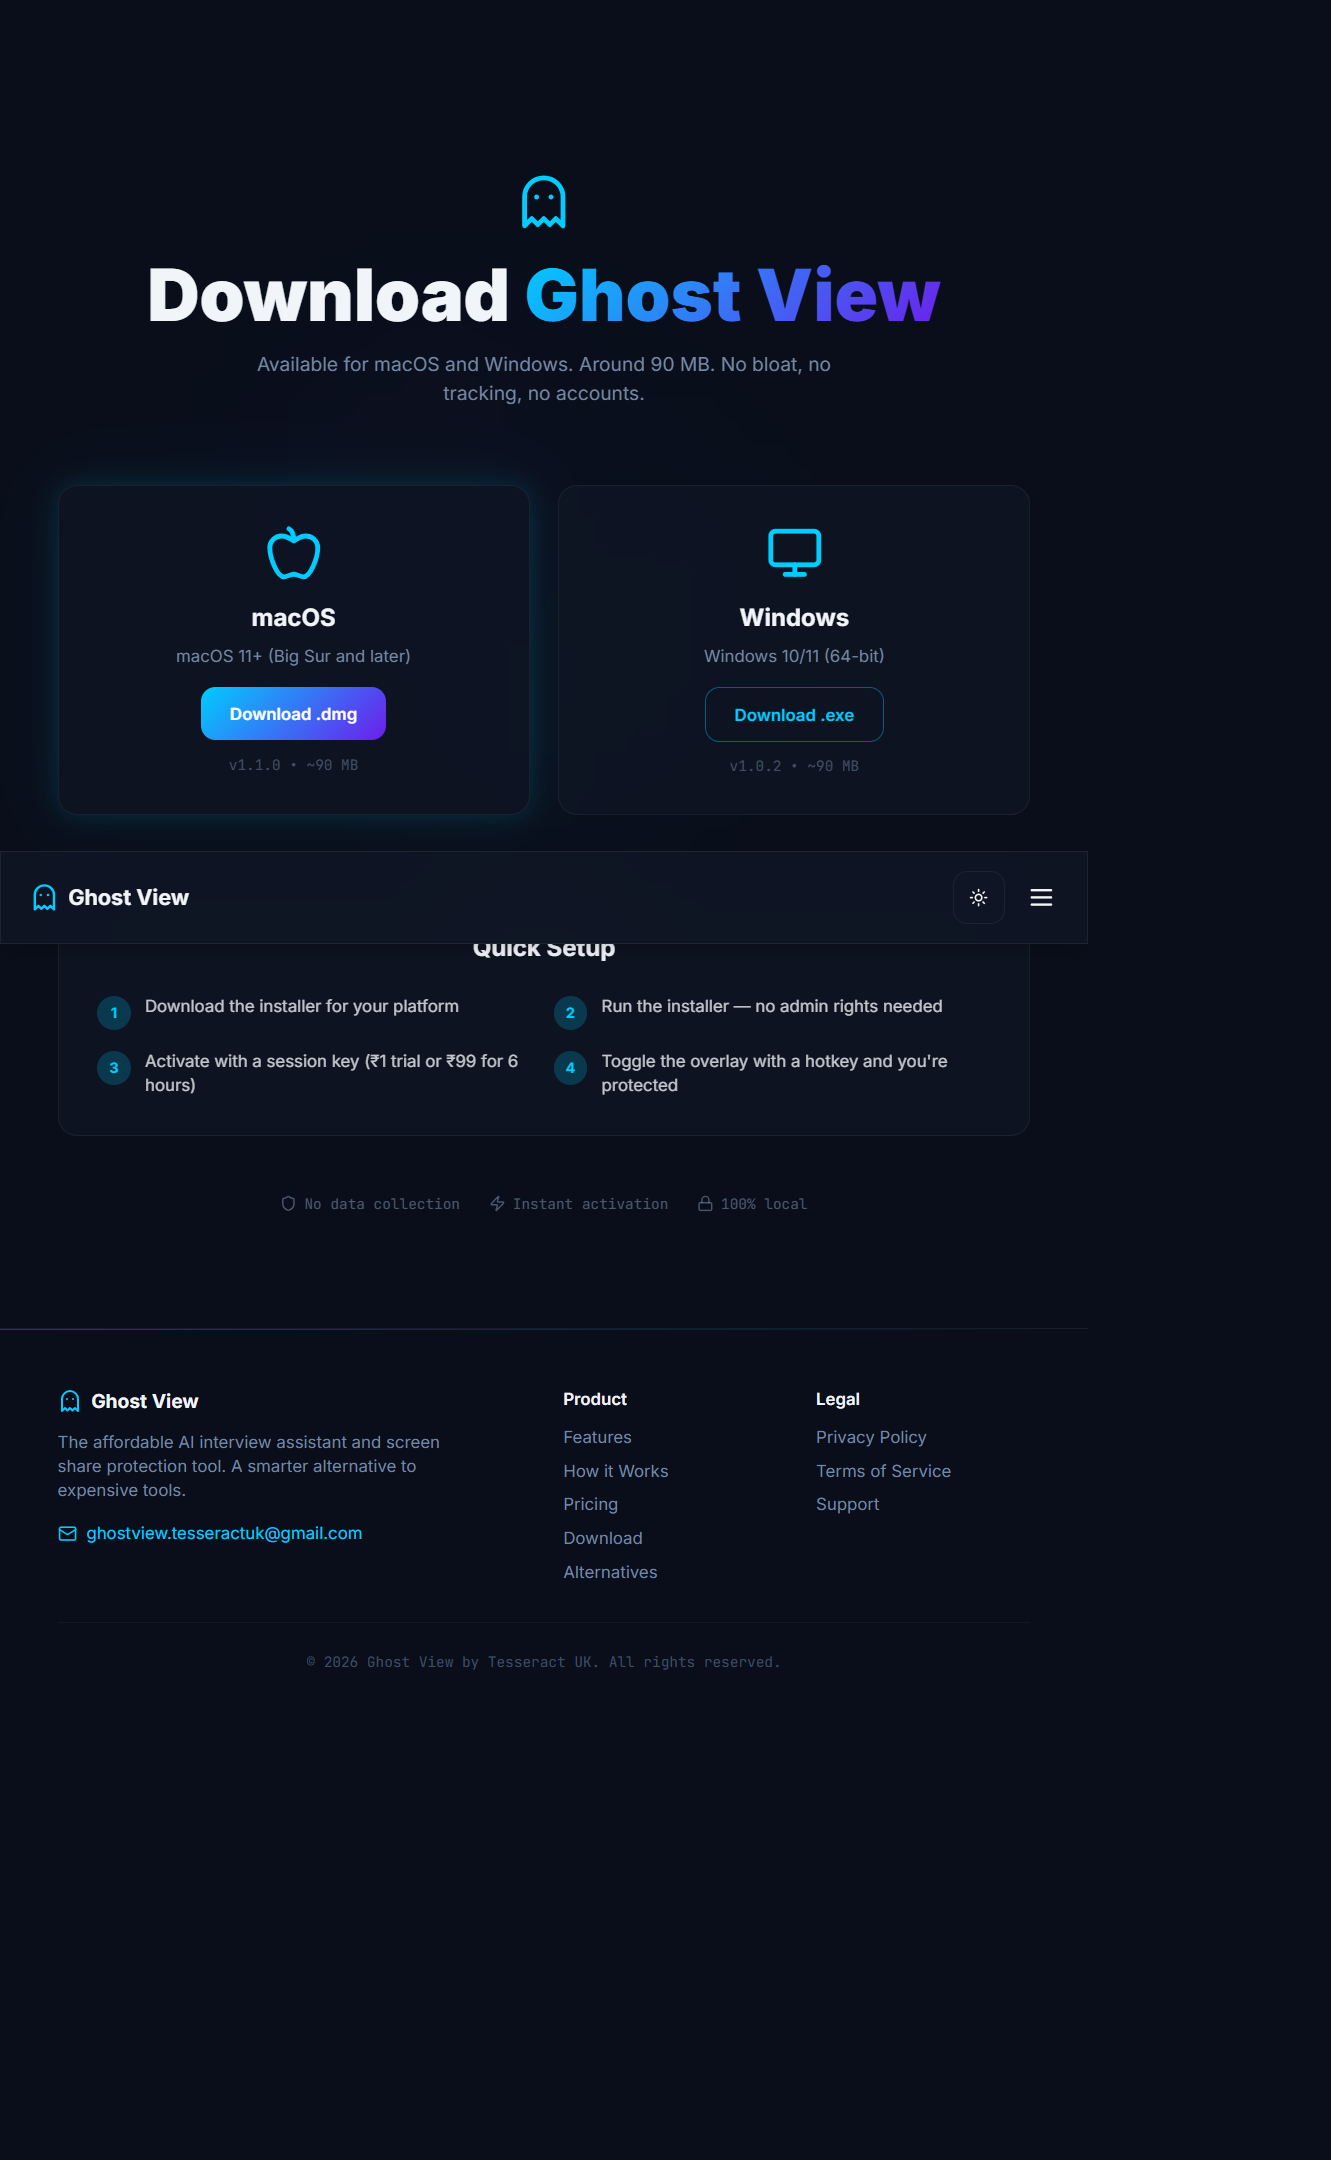The image size is (1331, 2160).
Task: Open the Pricing footer link
Action: 590,1504
